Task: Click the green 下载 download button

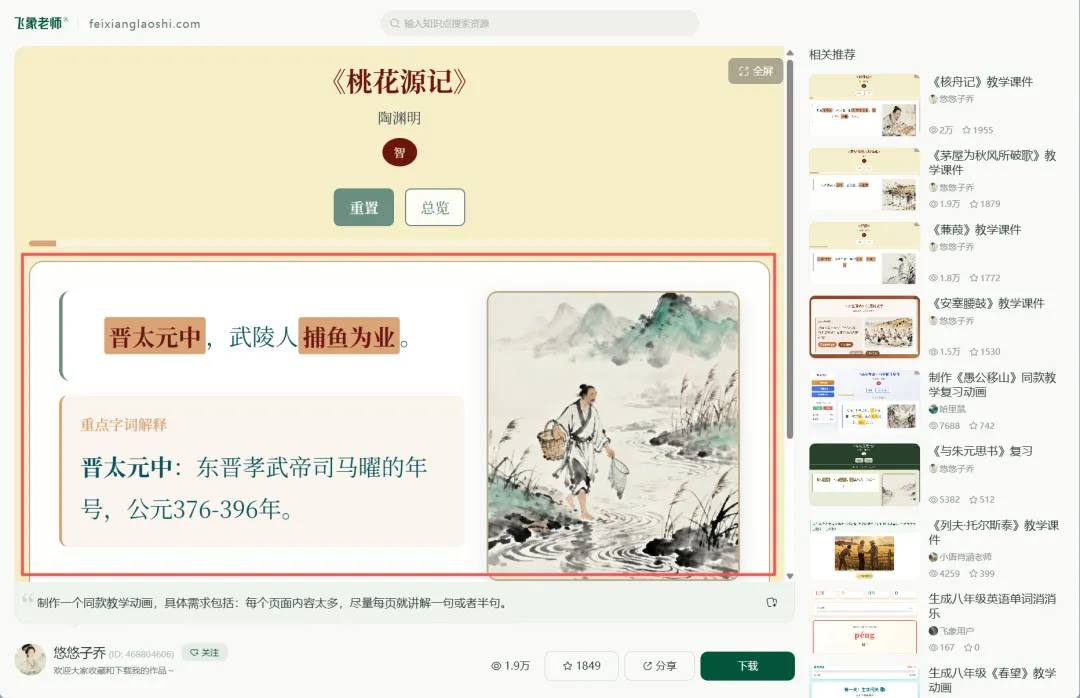Action: [747, 666]
